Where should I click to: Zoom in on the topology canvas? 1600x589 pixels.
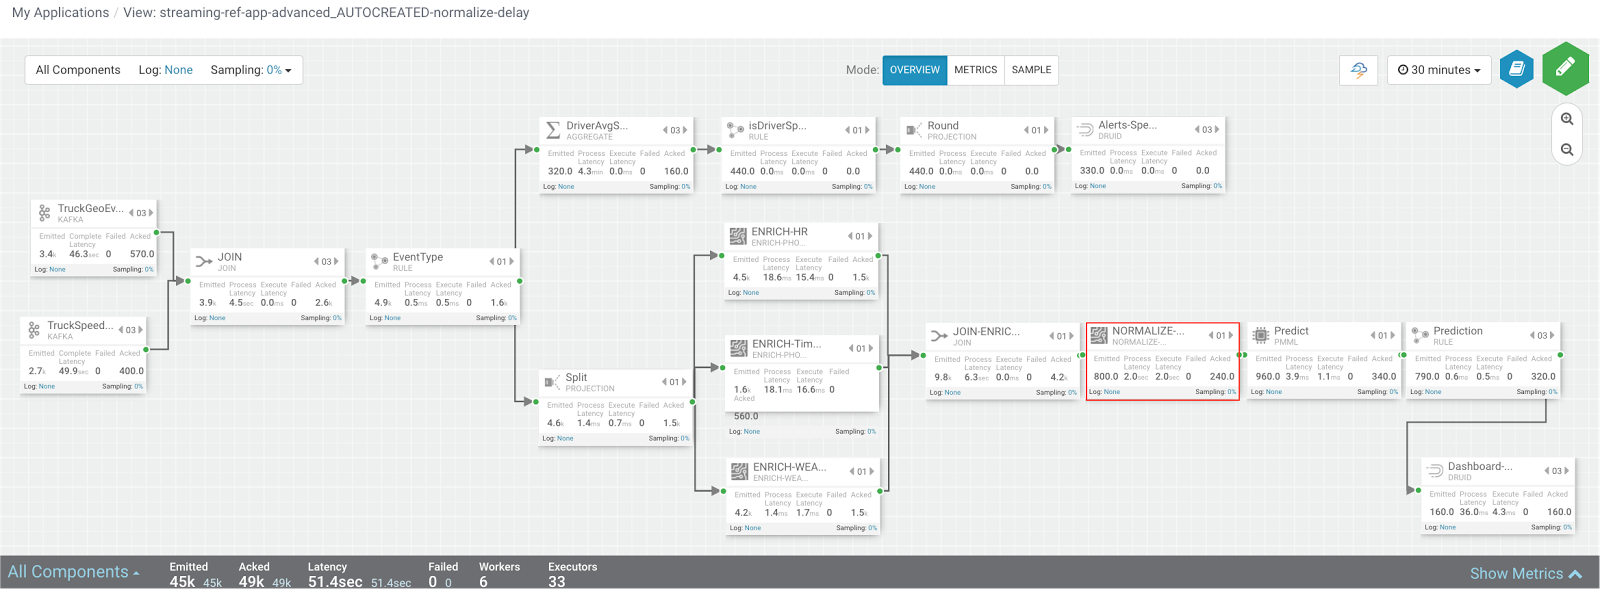pyautogui.click(x=1567, y=119)
